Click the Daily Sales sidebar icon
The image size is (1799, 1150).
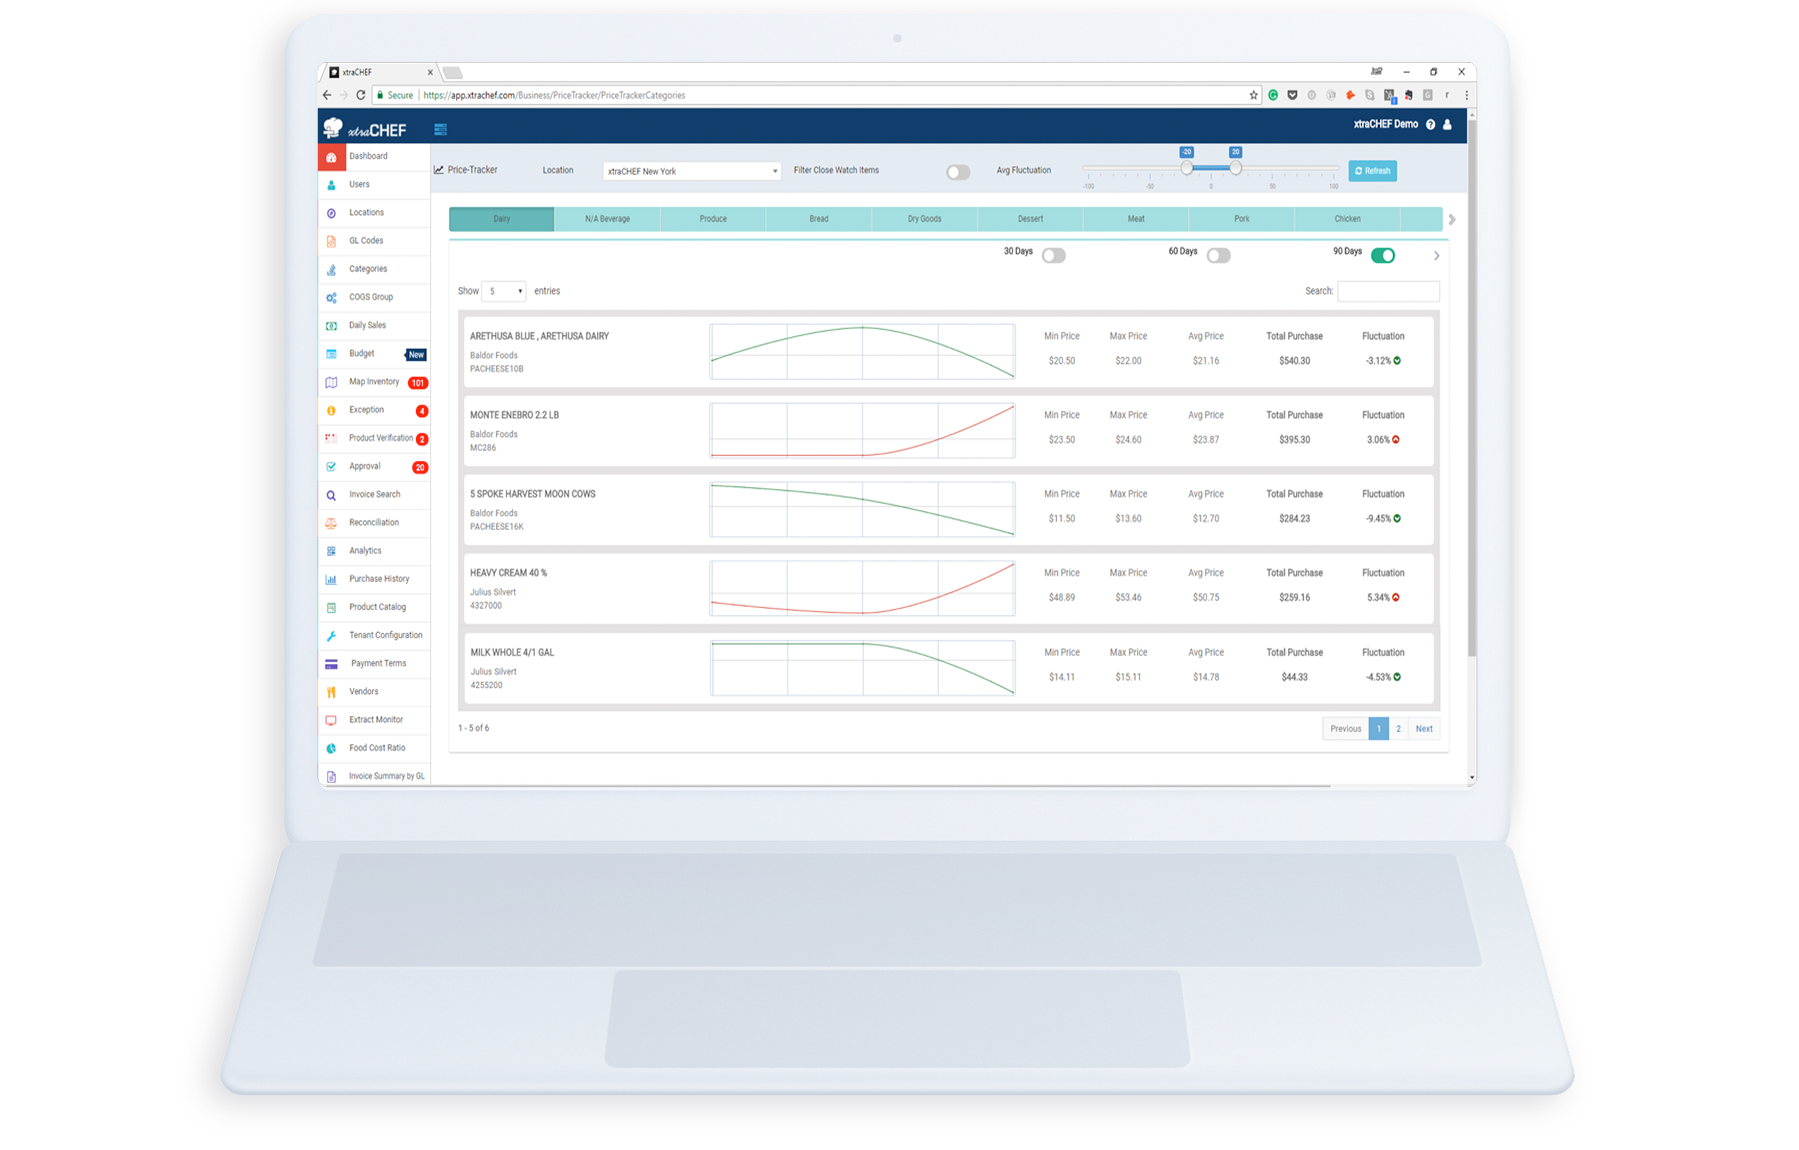(332, 326)
